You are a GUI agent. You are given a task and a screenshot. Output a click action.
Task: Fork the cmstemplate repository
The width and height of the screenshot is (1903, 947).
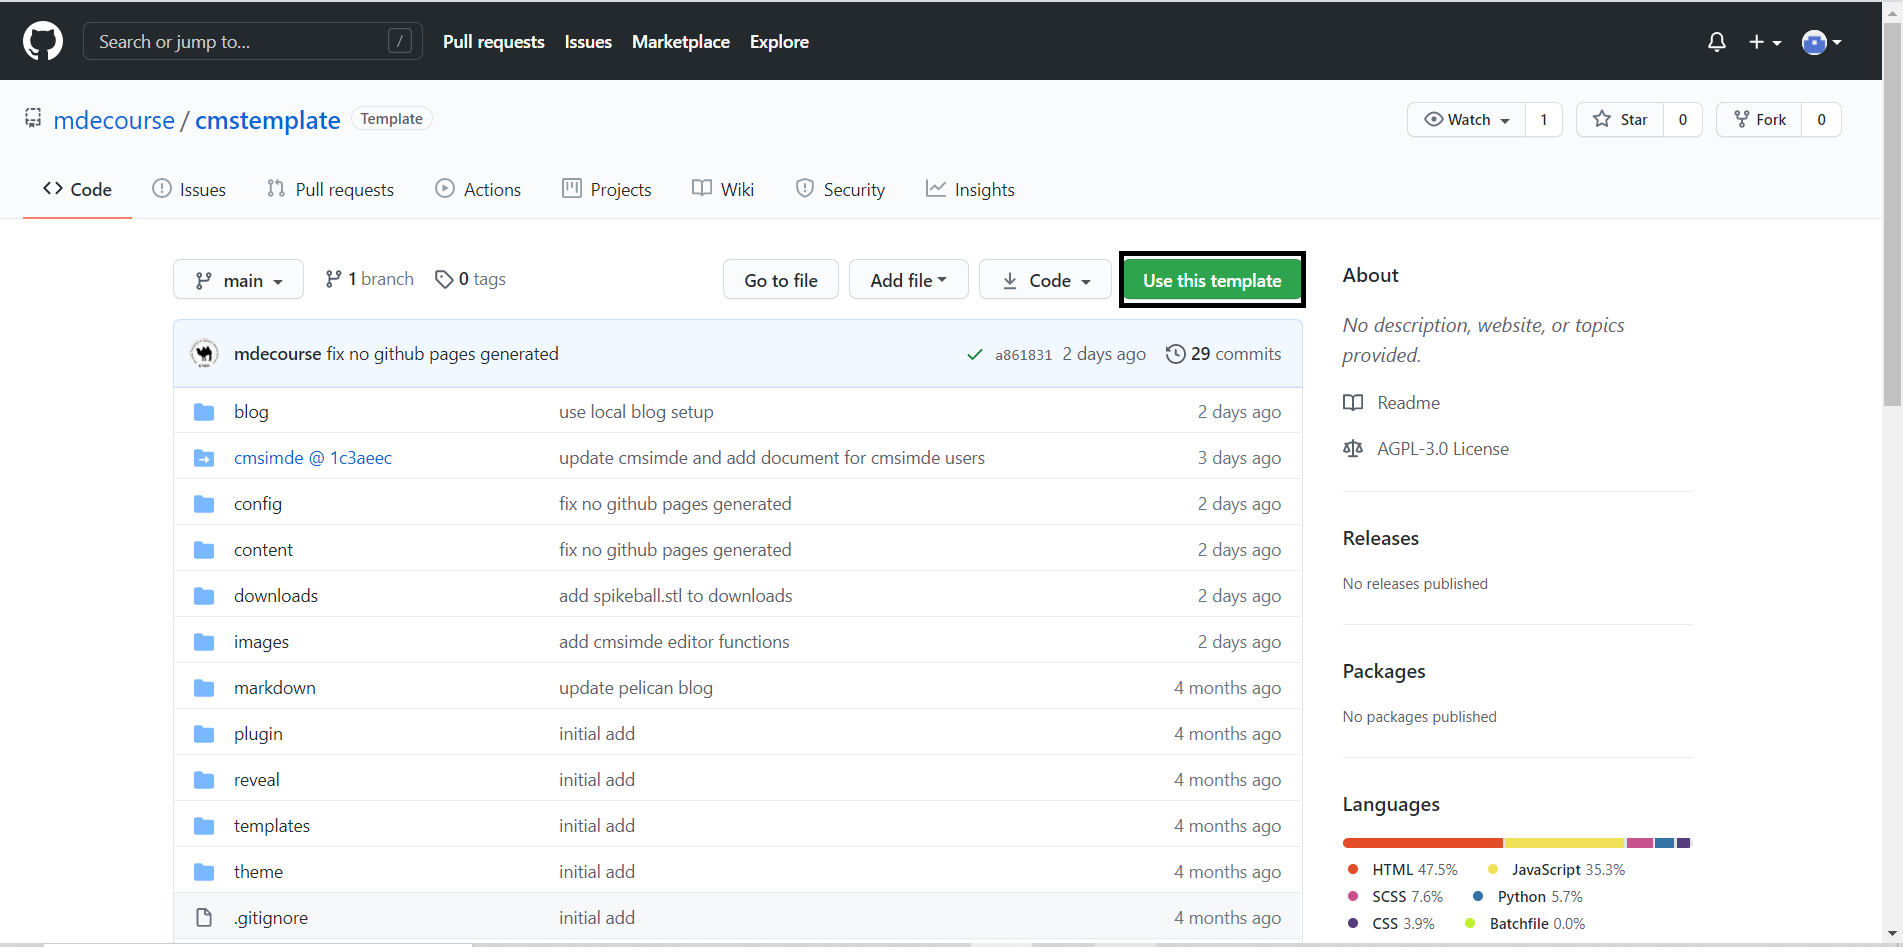1760,120
